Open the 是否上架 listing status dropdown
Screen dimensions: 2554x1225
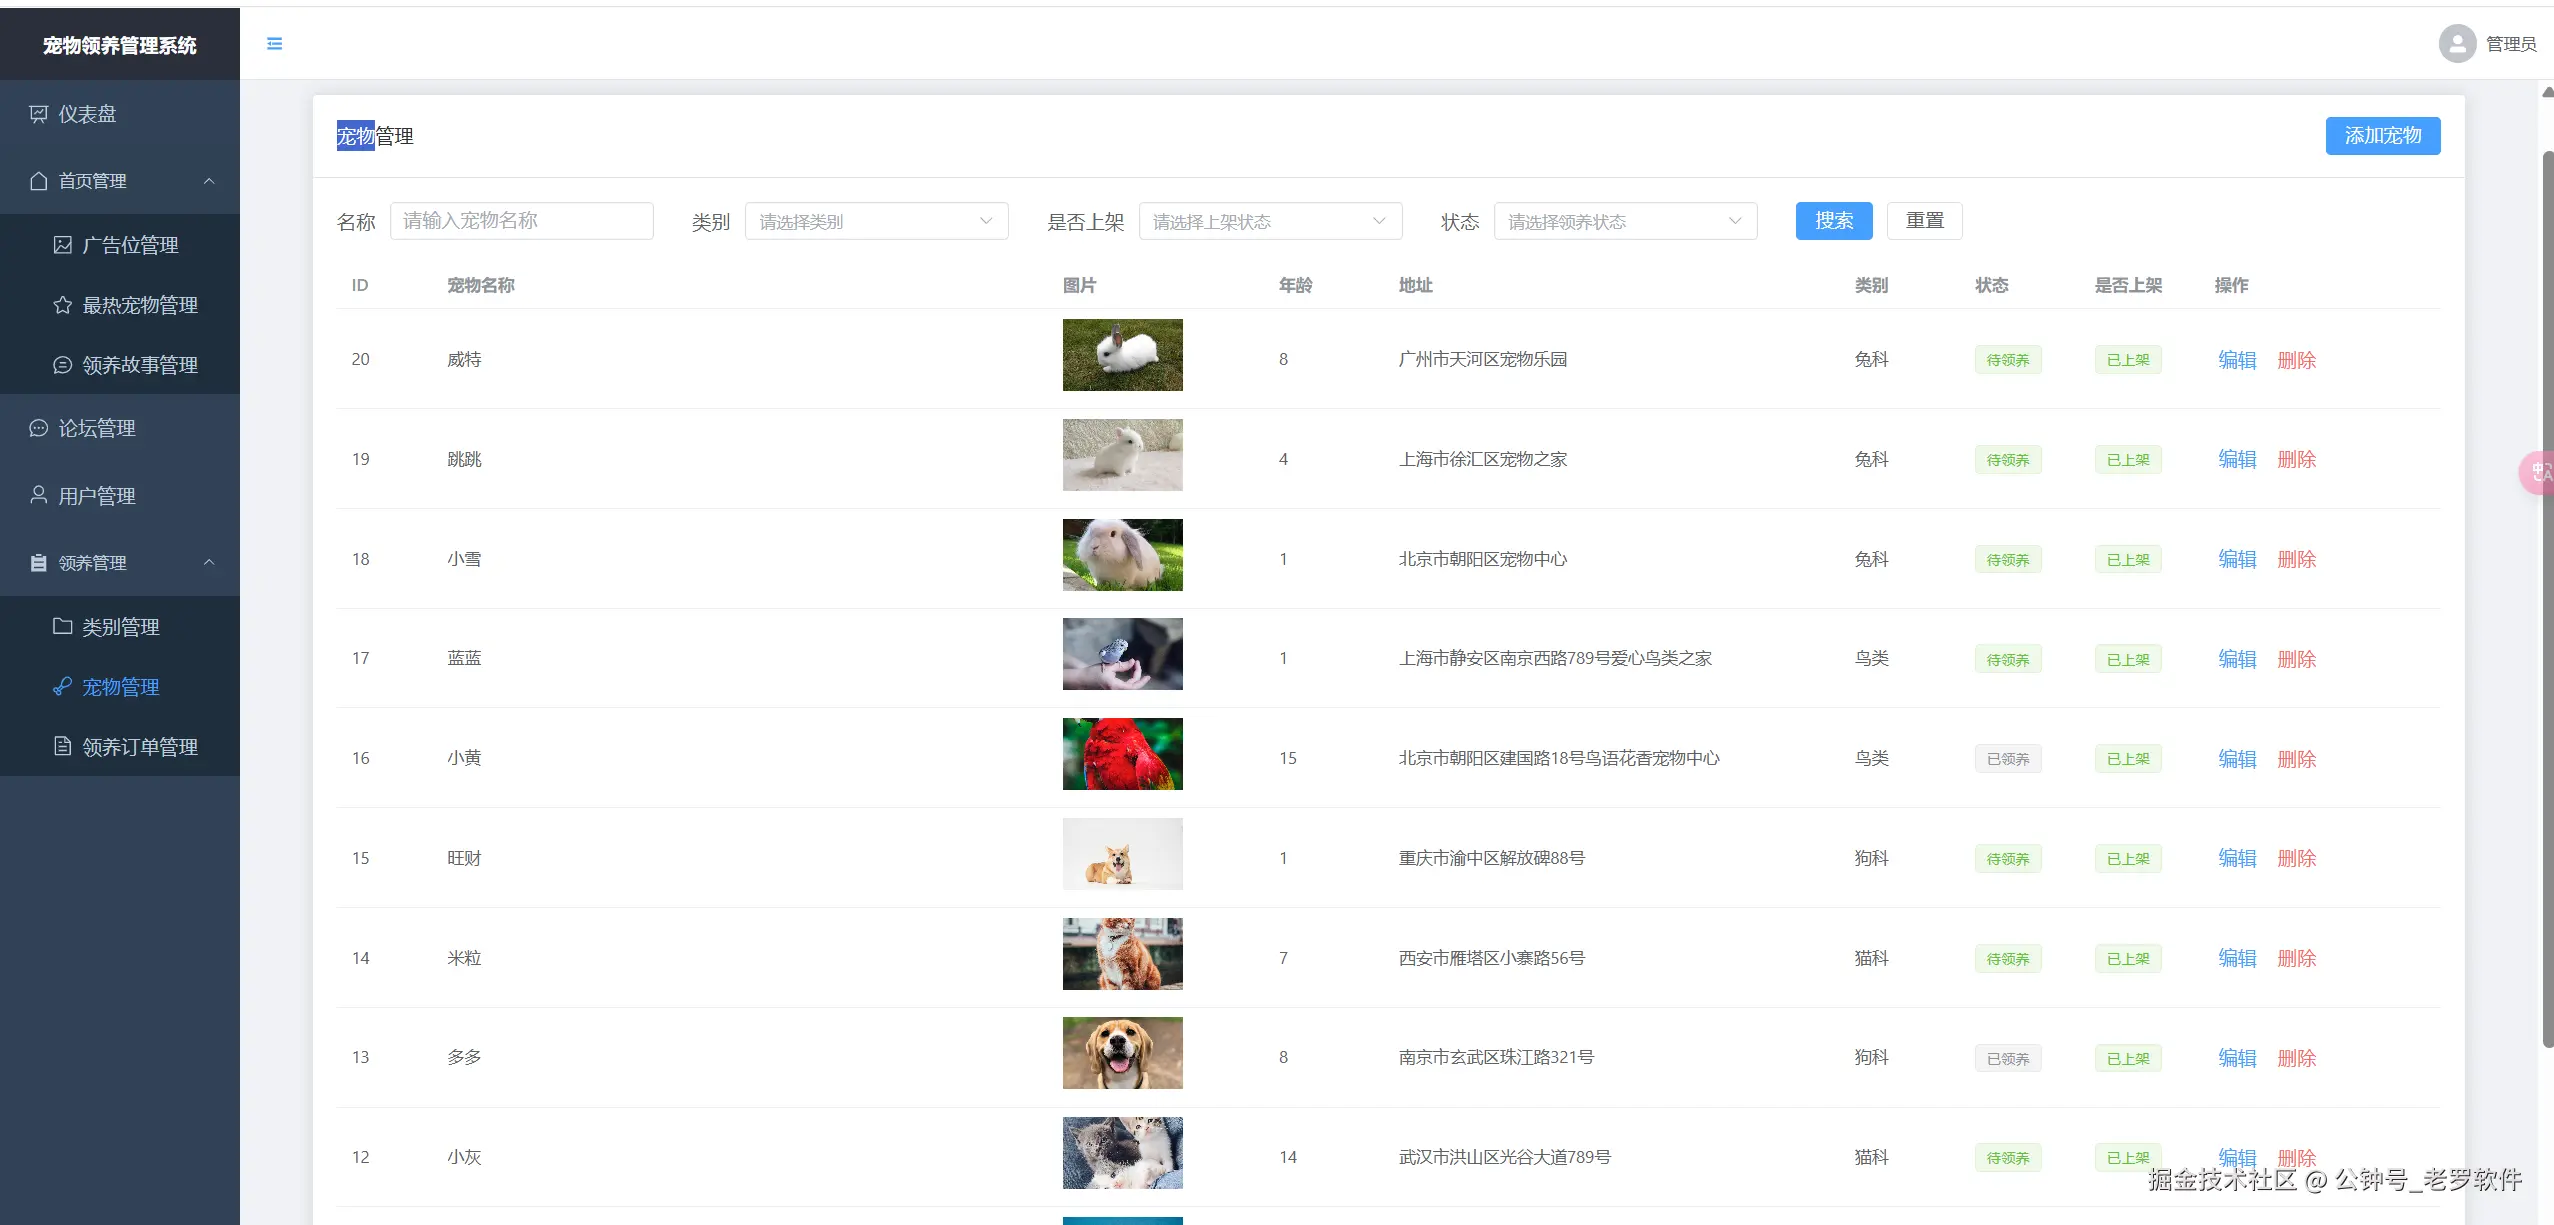(x=1270, y=221)
